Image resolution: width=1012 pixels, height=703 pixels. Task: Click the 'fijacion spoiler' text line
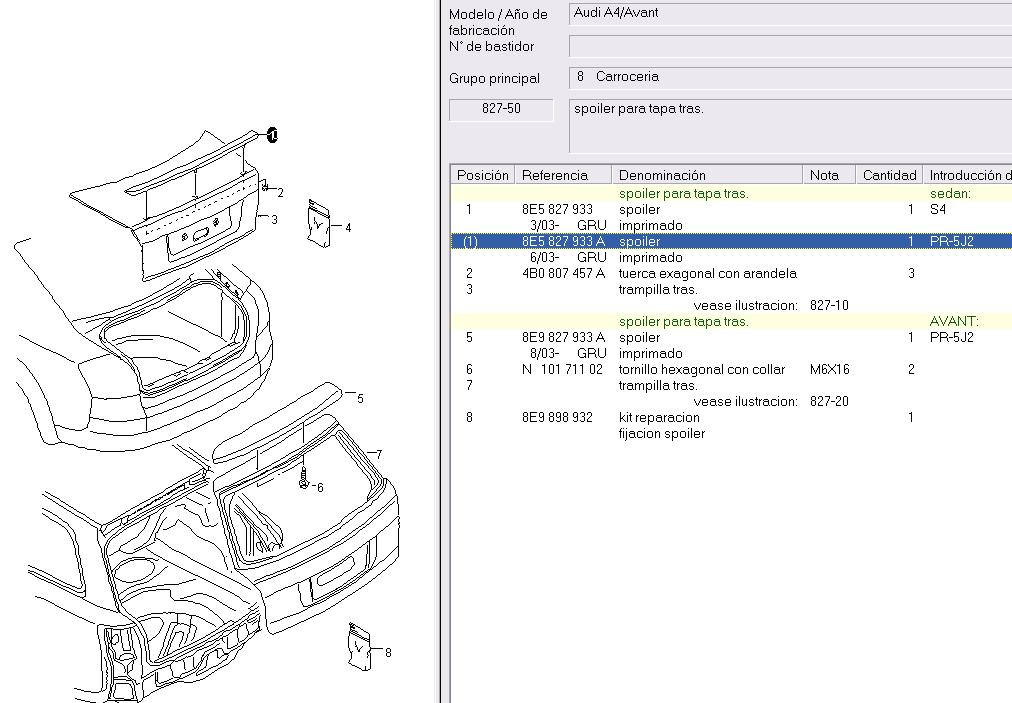point(662,433)
